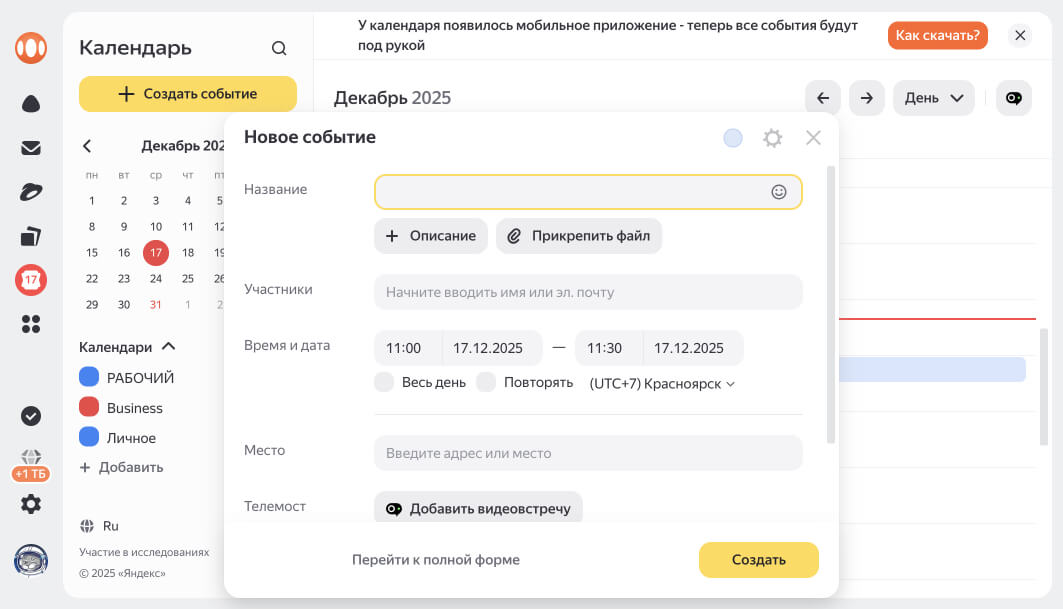Open the all-services grid icon in the sidebar

[31, 324]
